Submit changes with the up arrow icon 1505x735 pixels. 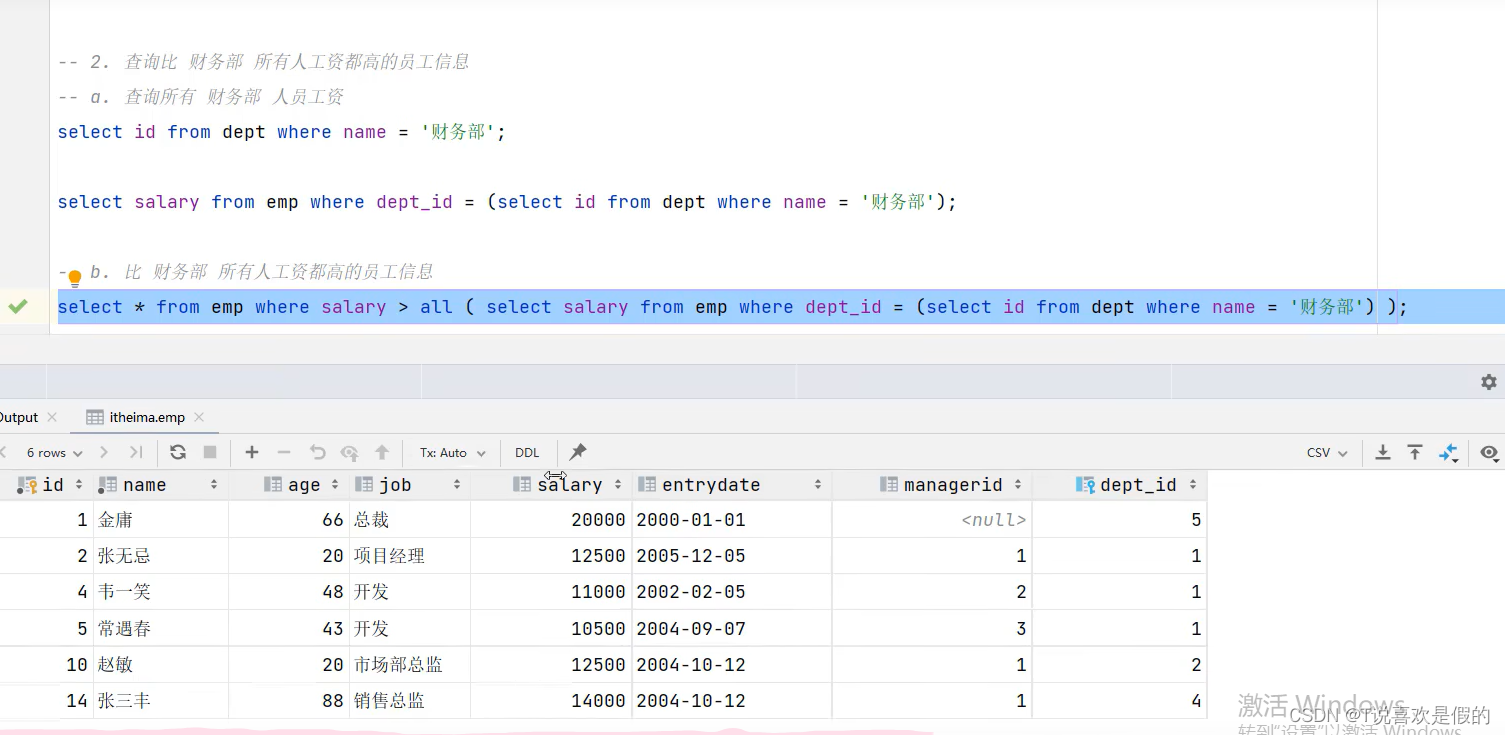click(382, 452)
